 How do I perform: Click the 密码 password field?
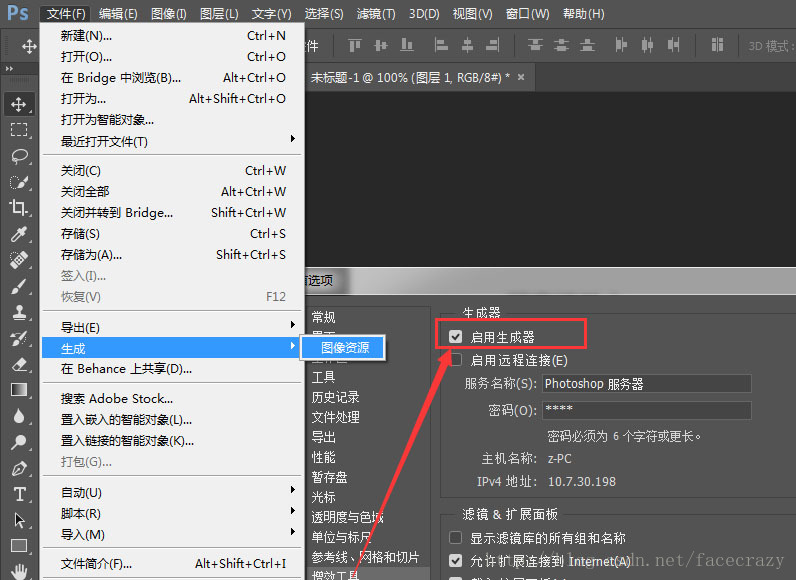point(647,410)
